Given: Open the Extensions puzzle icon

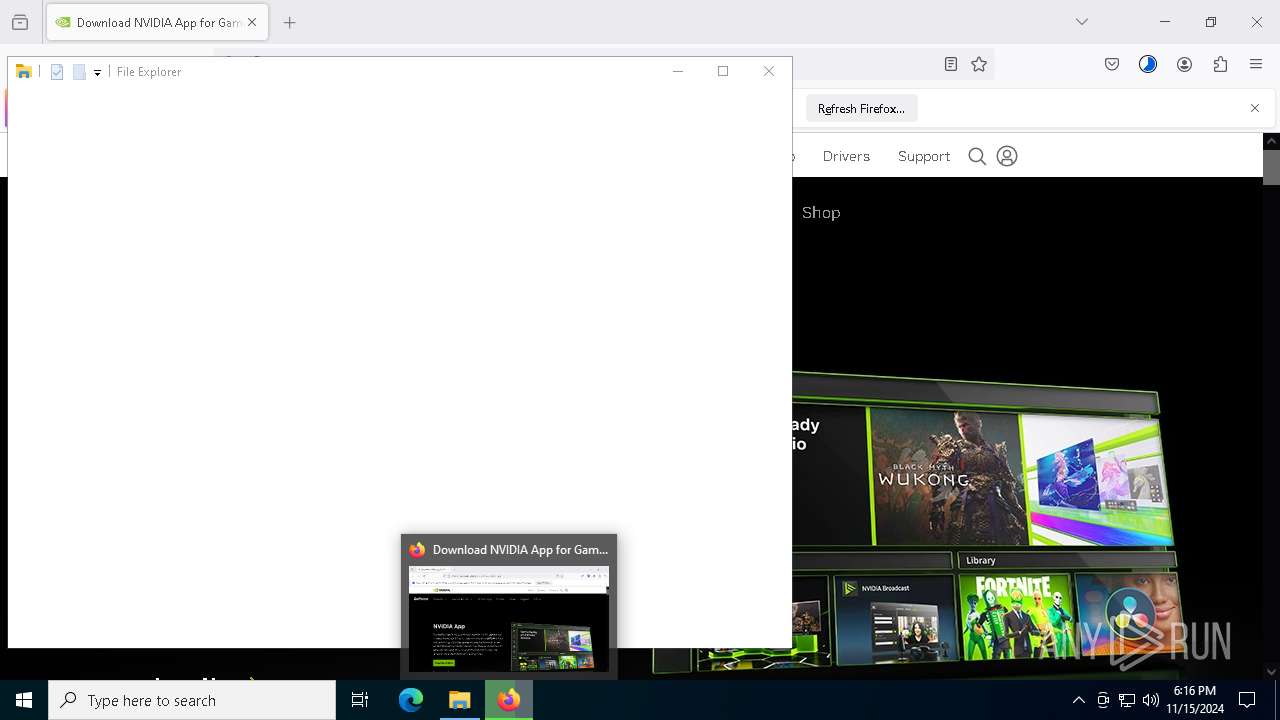Looking at the screenshot, I should tap(1220, 64).
